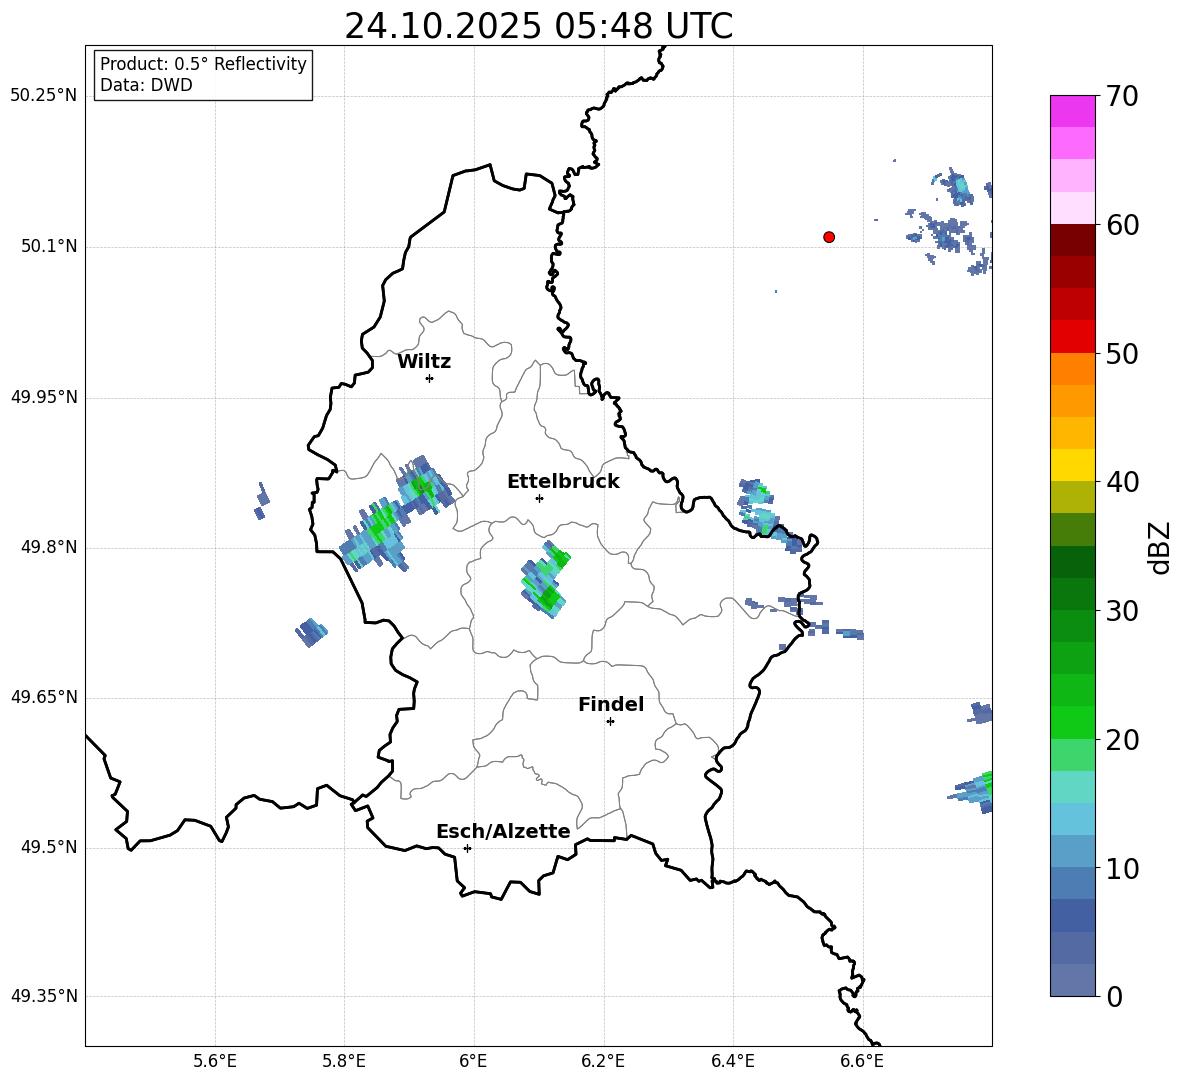
Task: Click the red radar site marker
Action: click(x=828, y=237)
